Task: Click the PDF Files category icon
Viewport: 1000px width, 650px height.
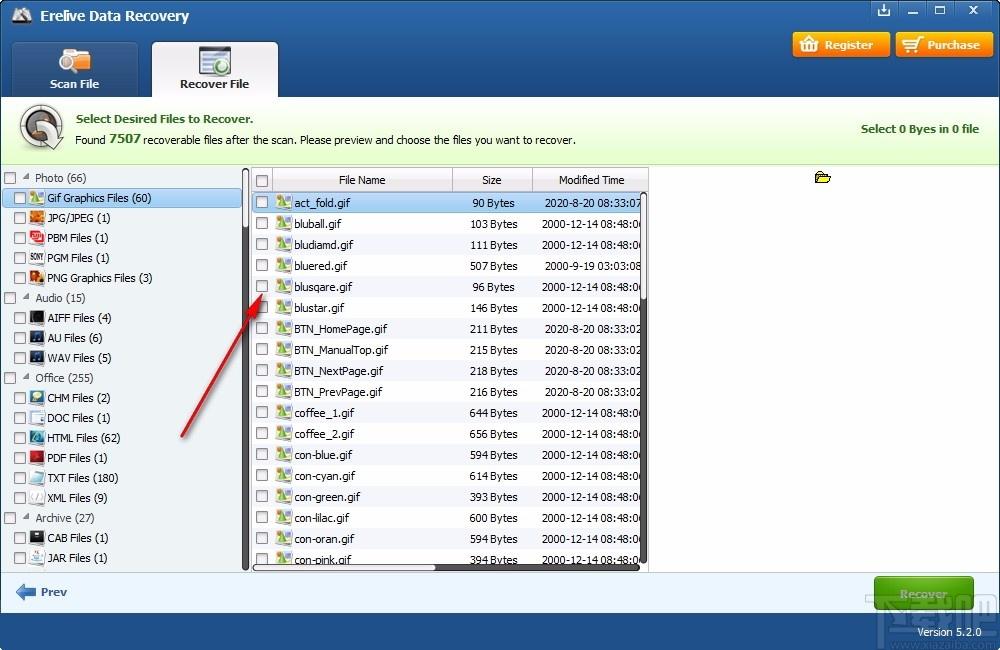Action: pos(37,457)
